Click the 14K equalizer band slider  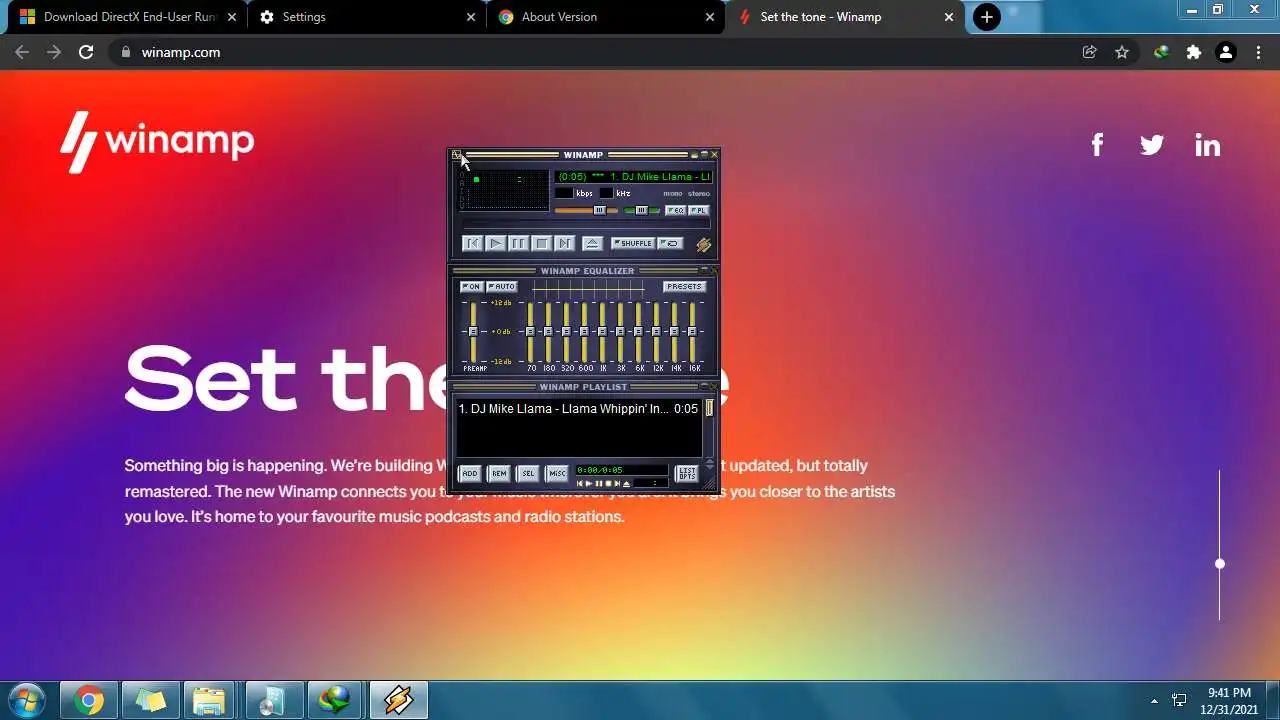(674, 332)
